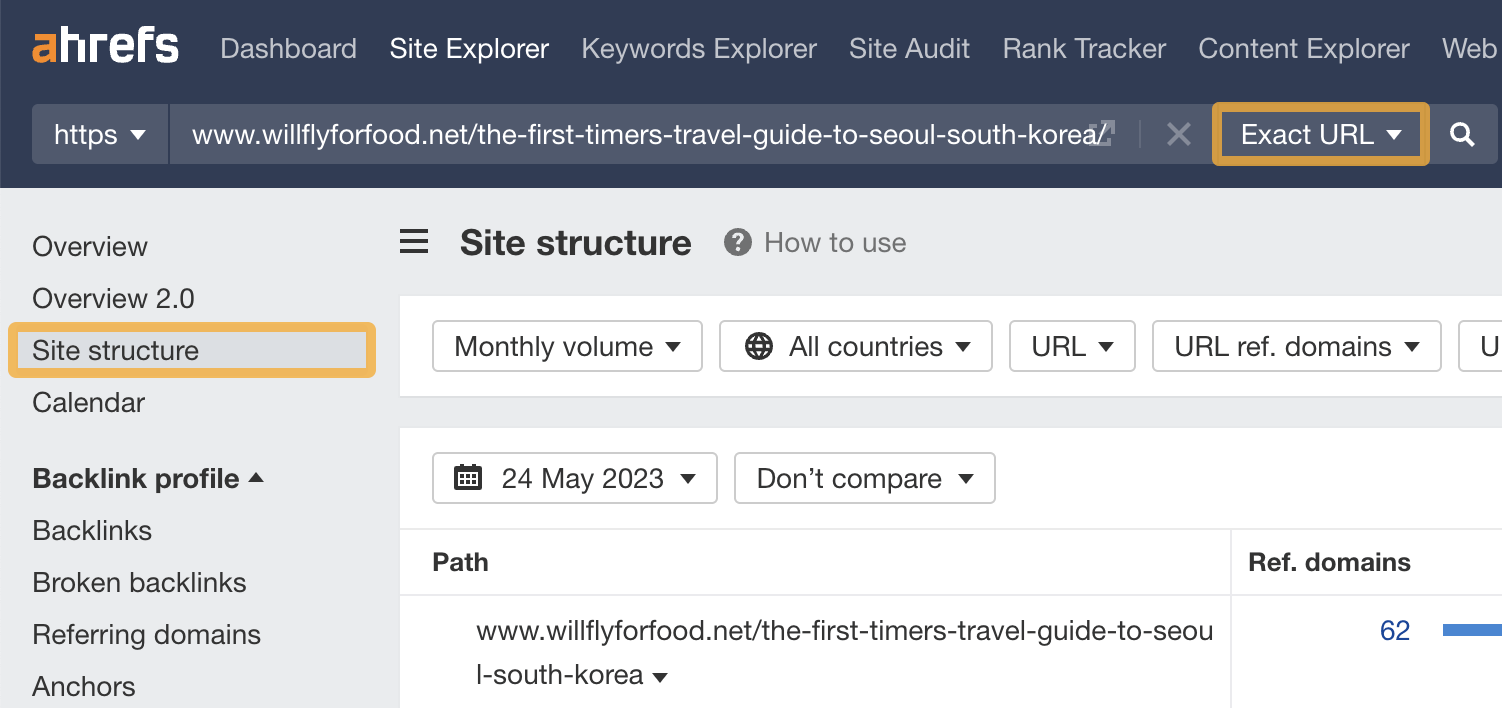Click the Ahrefs logo
1502x708 pixels.
104,45
